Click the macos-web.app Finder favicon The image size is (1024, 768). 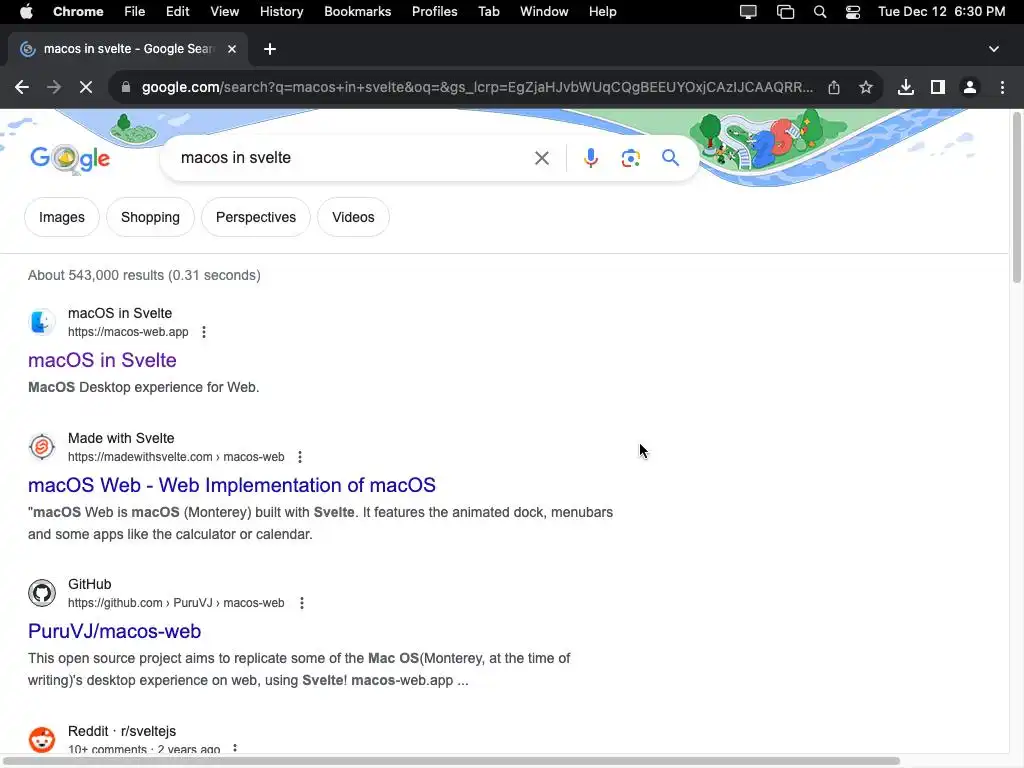coord(42,322)
